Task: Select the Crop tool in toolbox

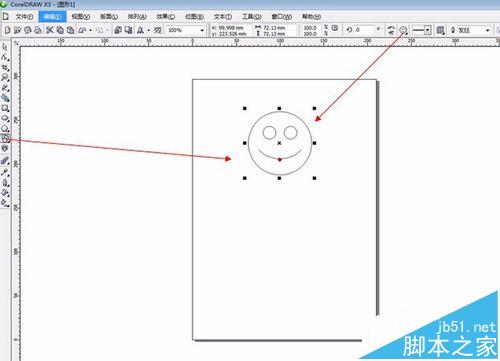Action: tap(5, 67)
